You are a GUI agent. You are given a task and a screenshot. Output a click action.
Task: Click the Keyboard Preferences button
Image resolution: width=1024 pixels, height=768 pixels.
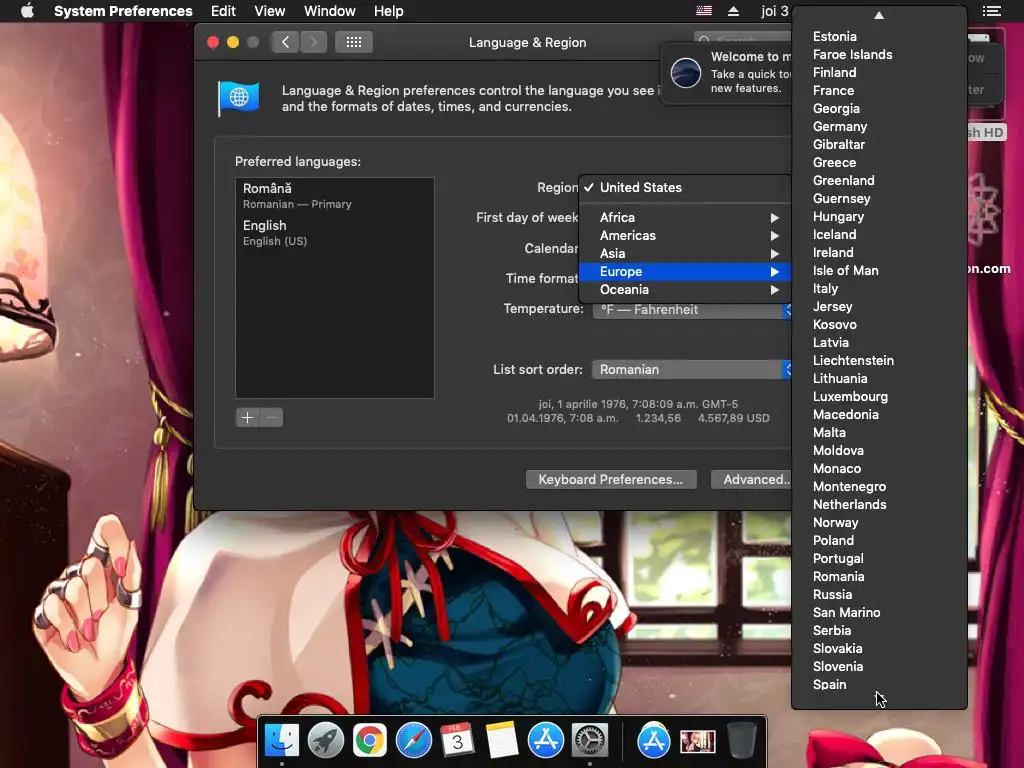pyautogui.click(x=611, y=479)
